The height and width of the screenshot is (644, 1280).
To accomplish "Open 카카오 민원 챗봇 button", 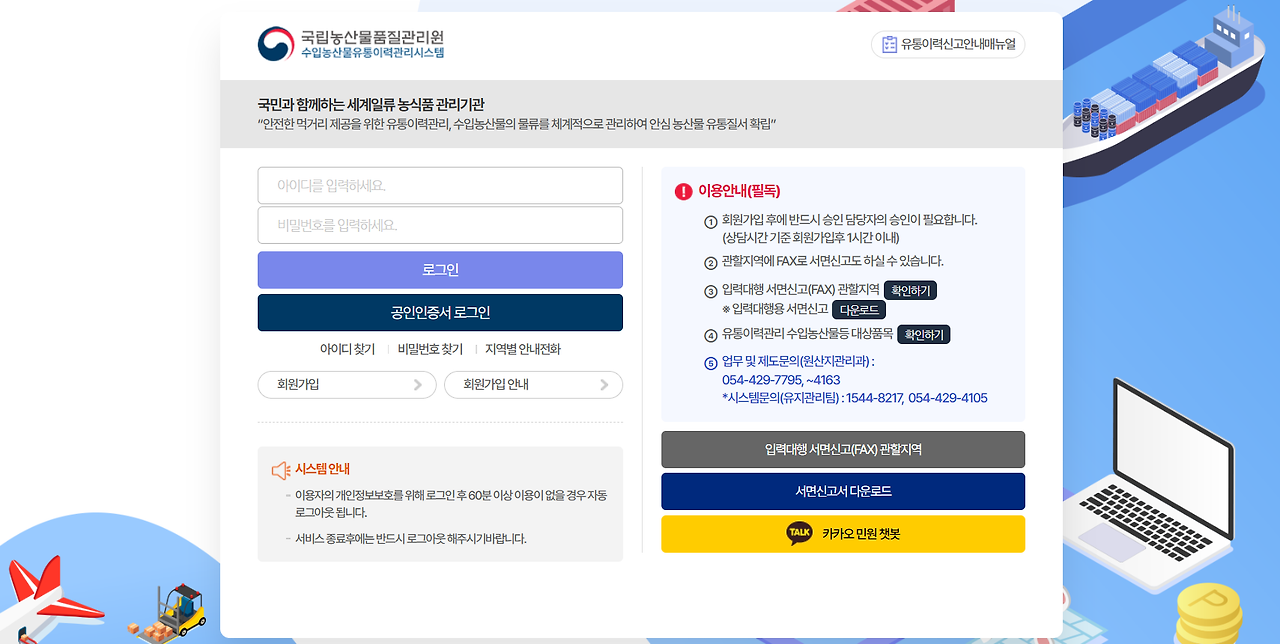I will [x=843, y=534].
